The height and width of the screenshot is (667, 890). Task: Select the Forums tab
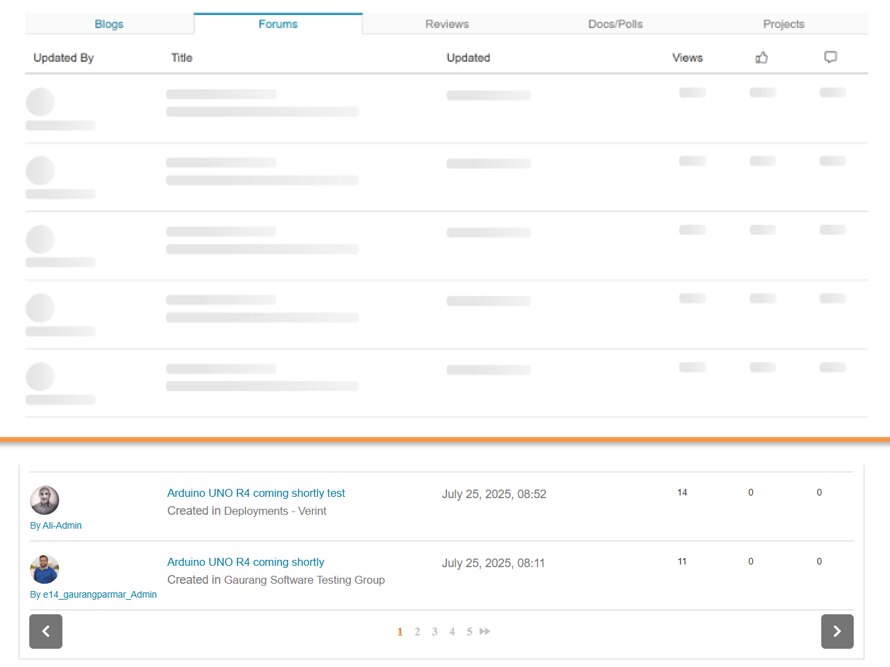click(x=278, y=24)
